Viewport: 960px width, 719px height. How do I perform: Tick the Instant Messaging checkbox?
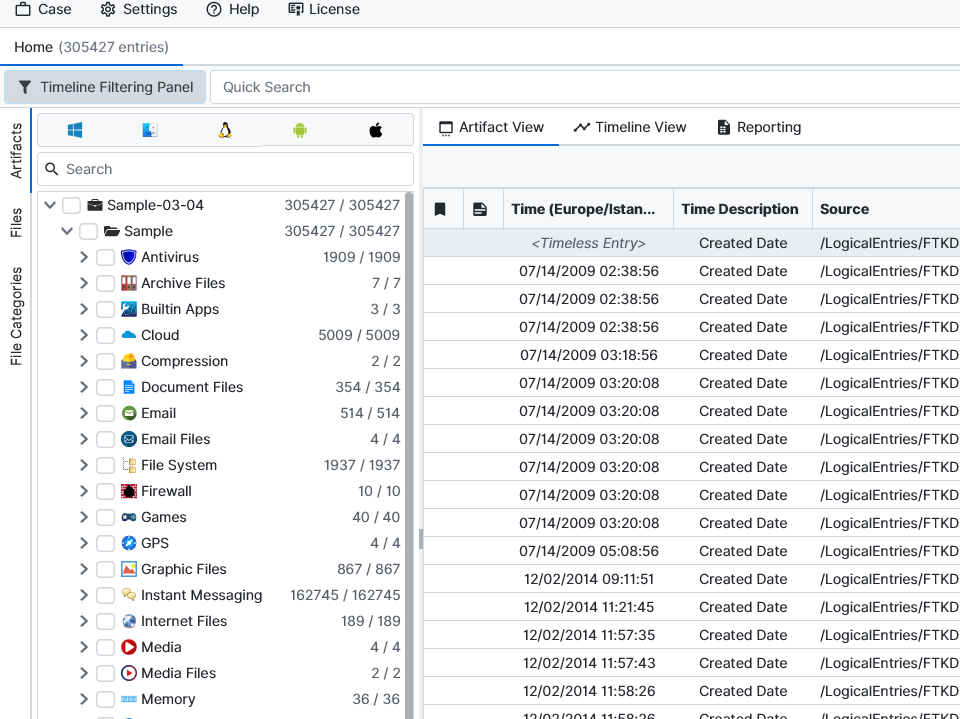(x=105, y=595)
